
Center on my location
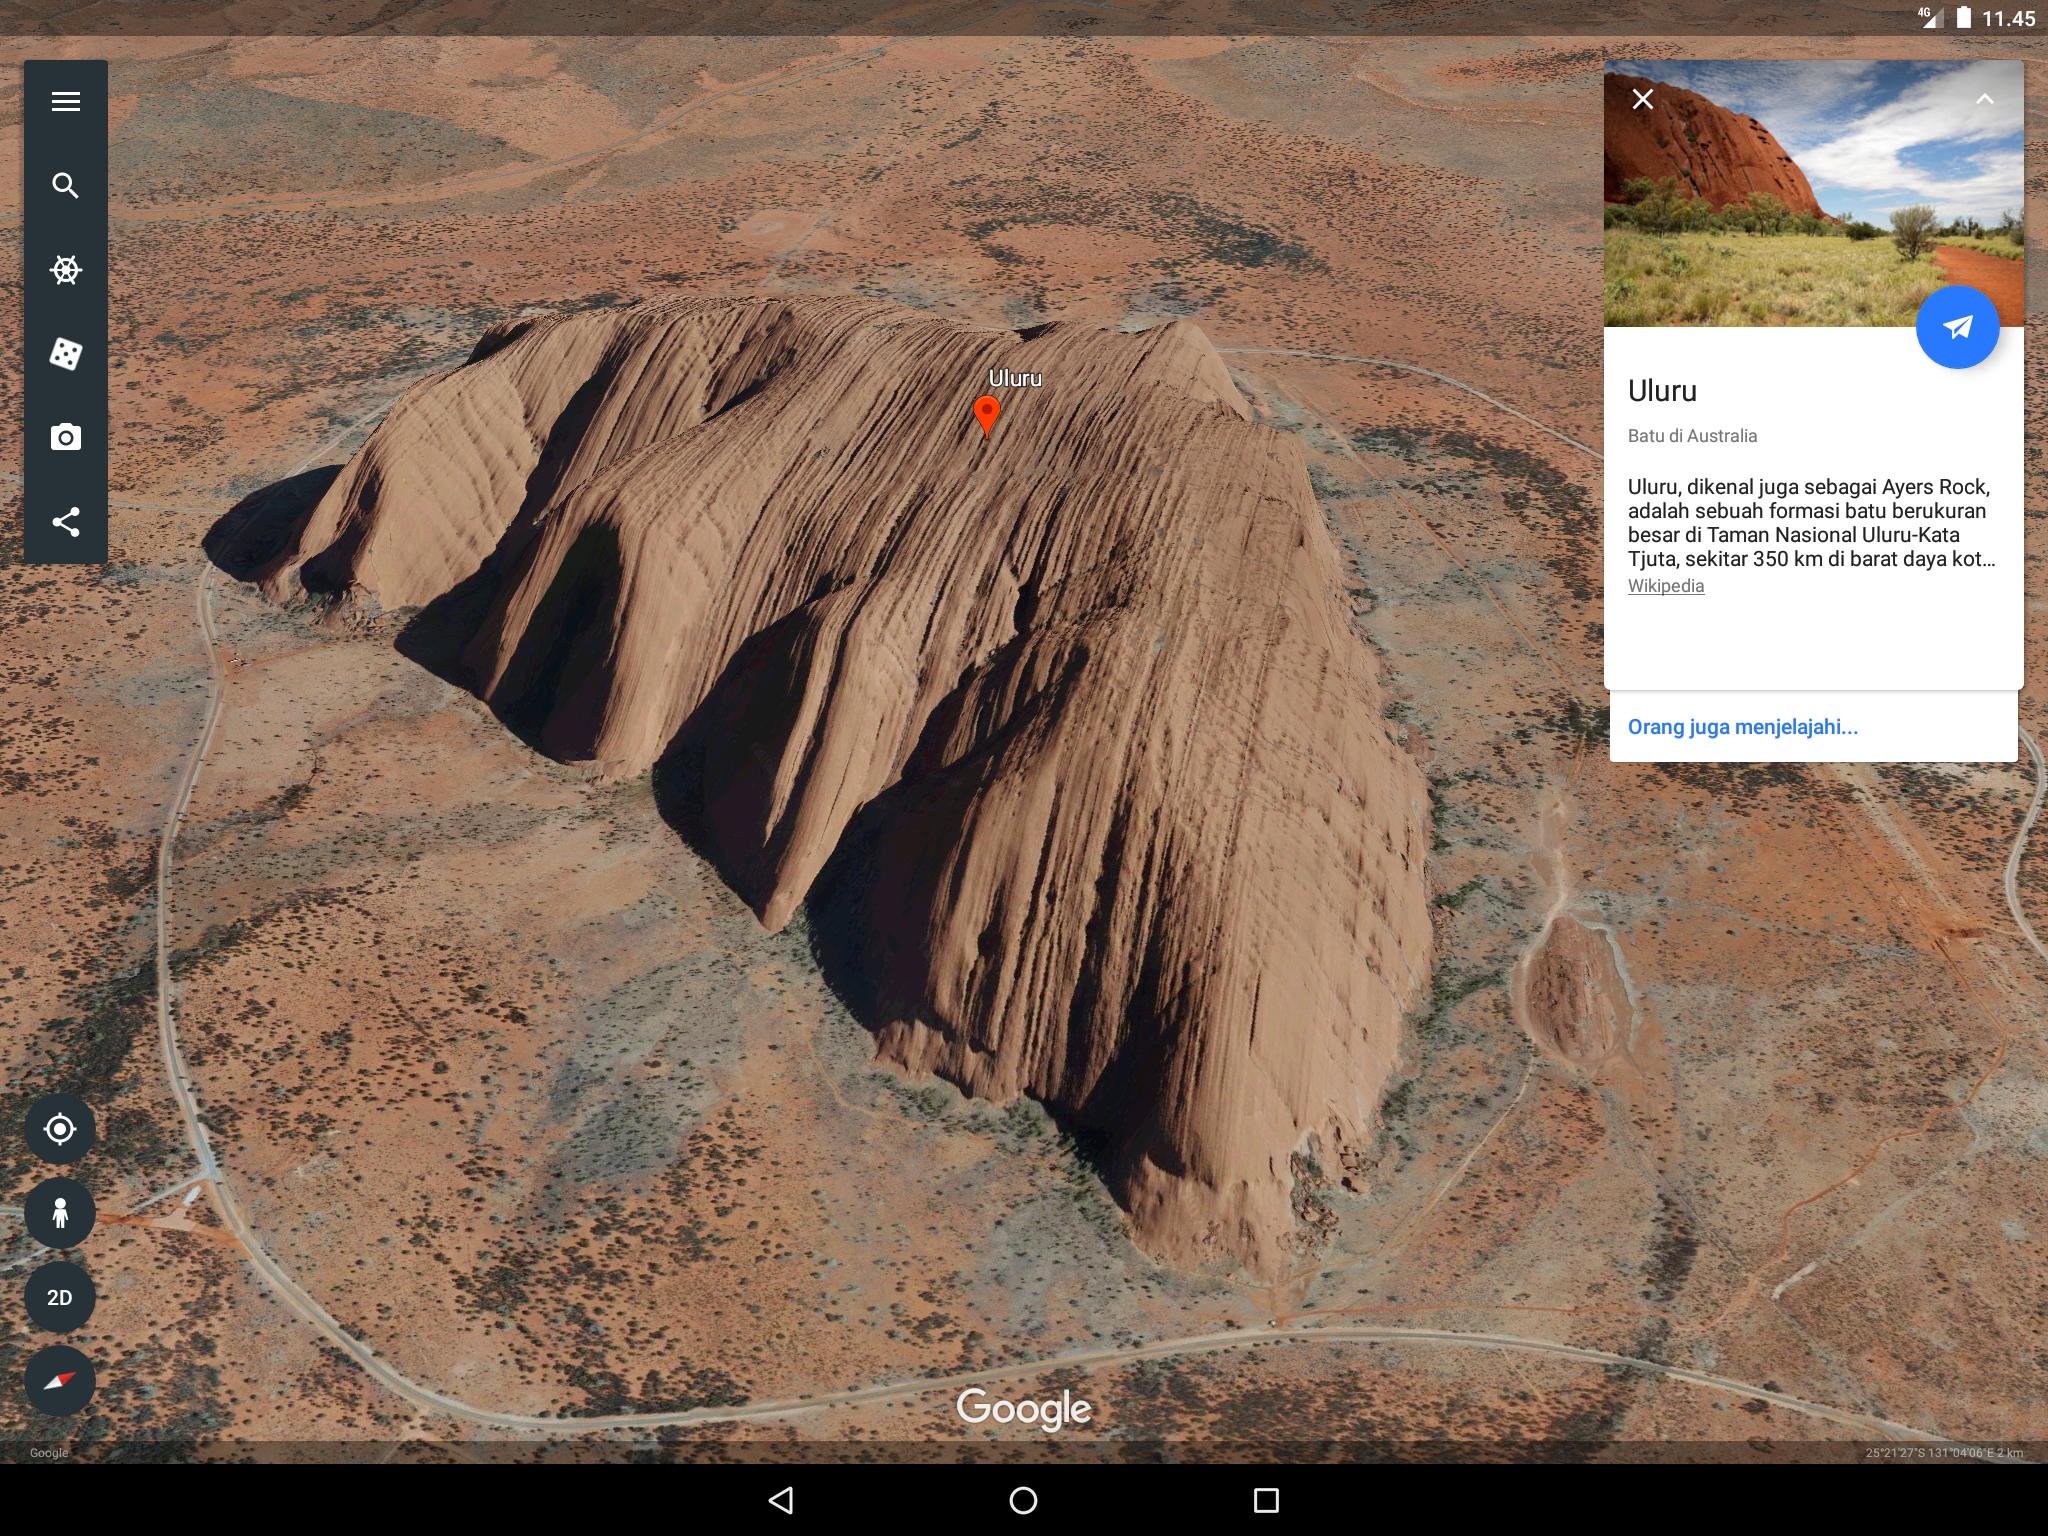(x=60, y=1129)
